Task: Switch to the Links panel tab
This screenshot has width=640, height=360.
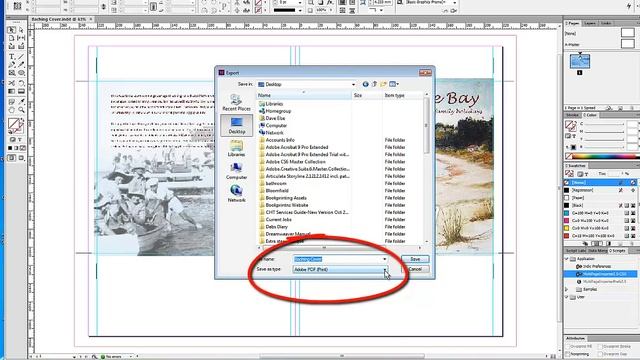Action: coord(606,23)
